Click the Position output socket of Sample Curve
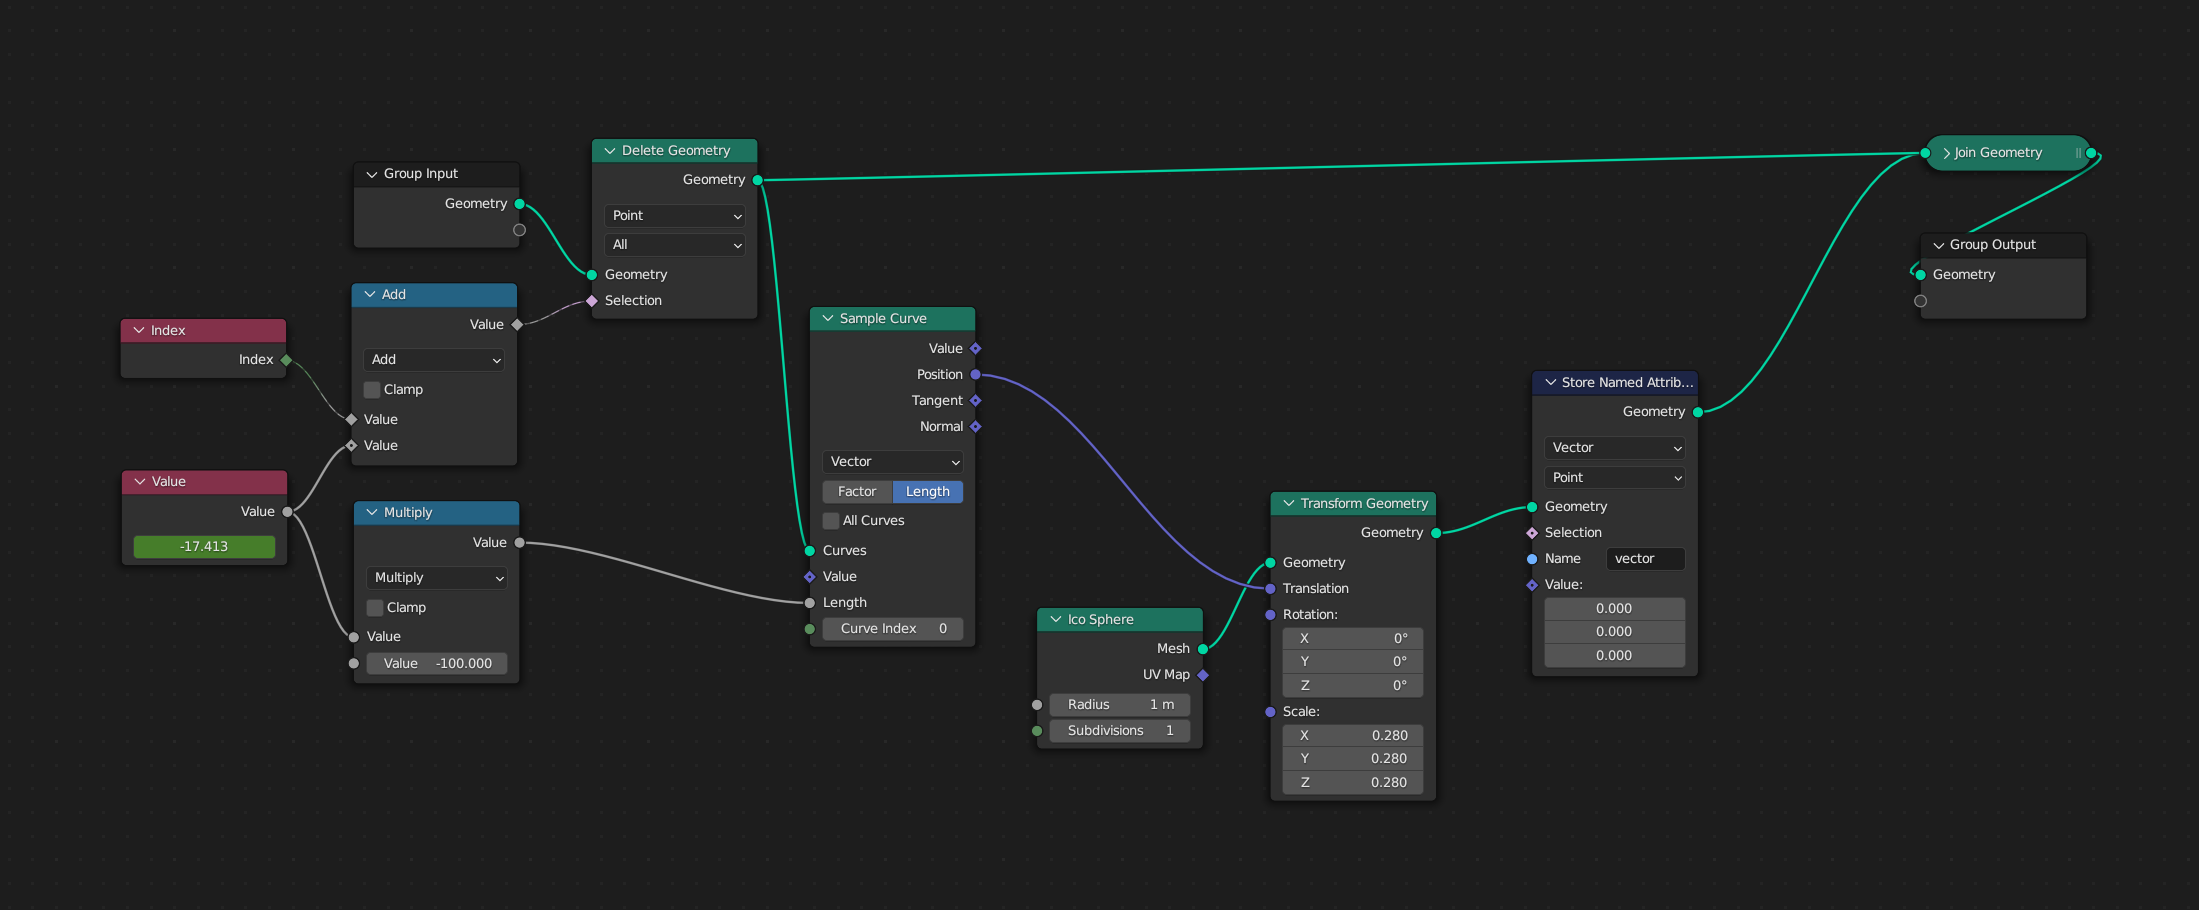The image size is (2199, 910). 976,375
